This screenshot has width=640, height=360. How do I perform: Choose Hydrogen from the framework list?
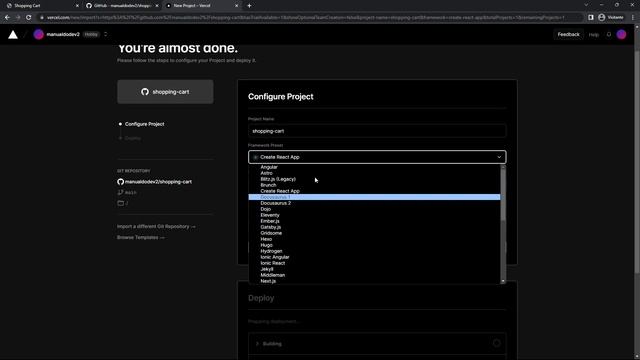pyautogui.click(x=374, y=251)
